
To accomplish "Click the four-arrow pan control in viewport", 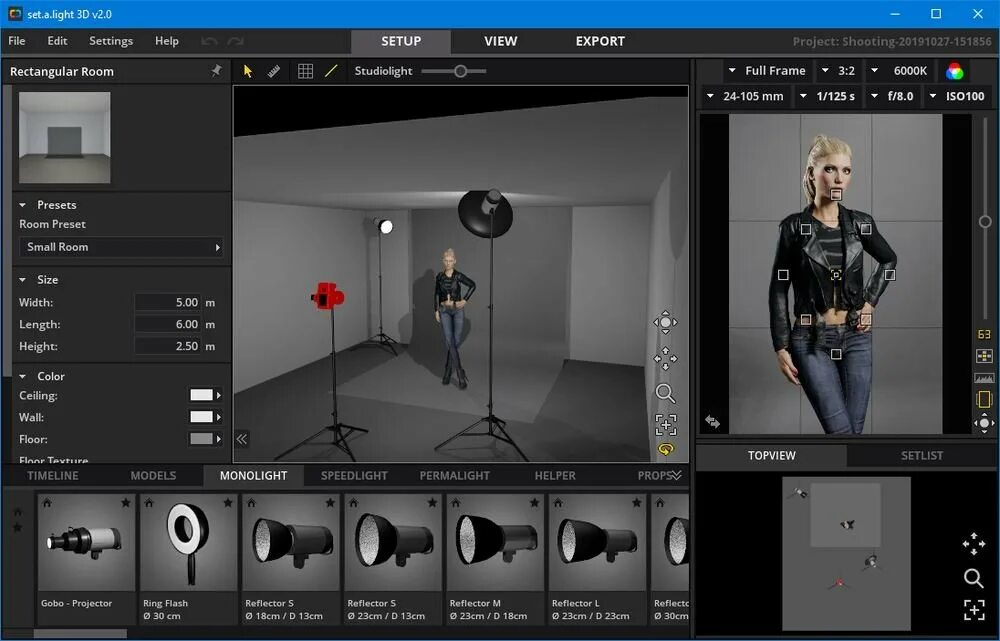I will [665, 358].
